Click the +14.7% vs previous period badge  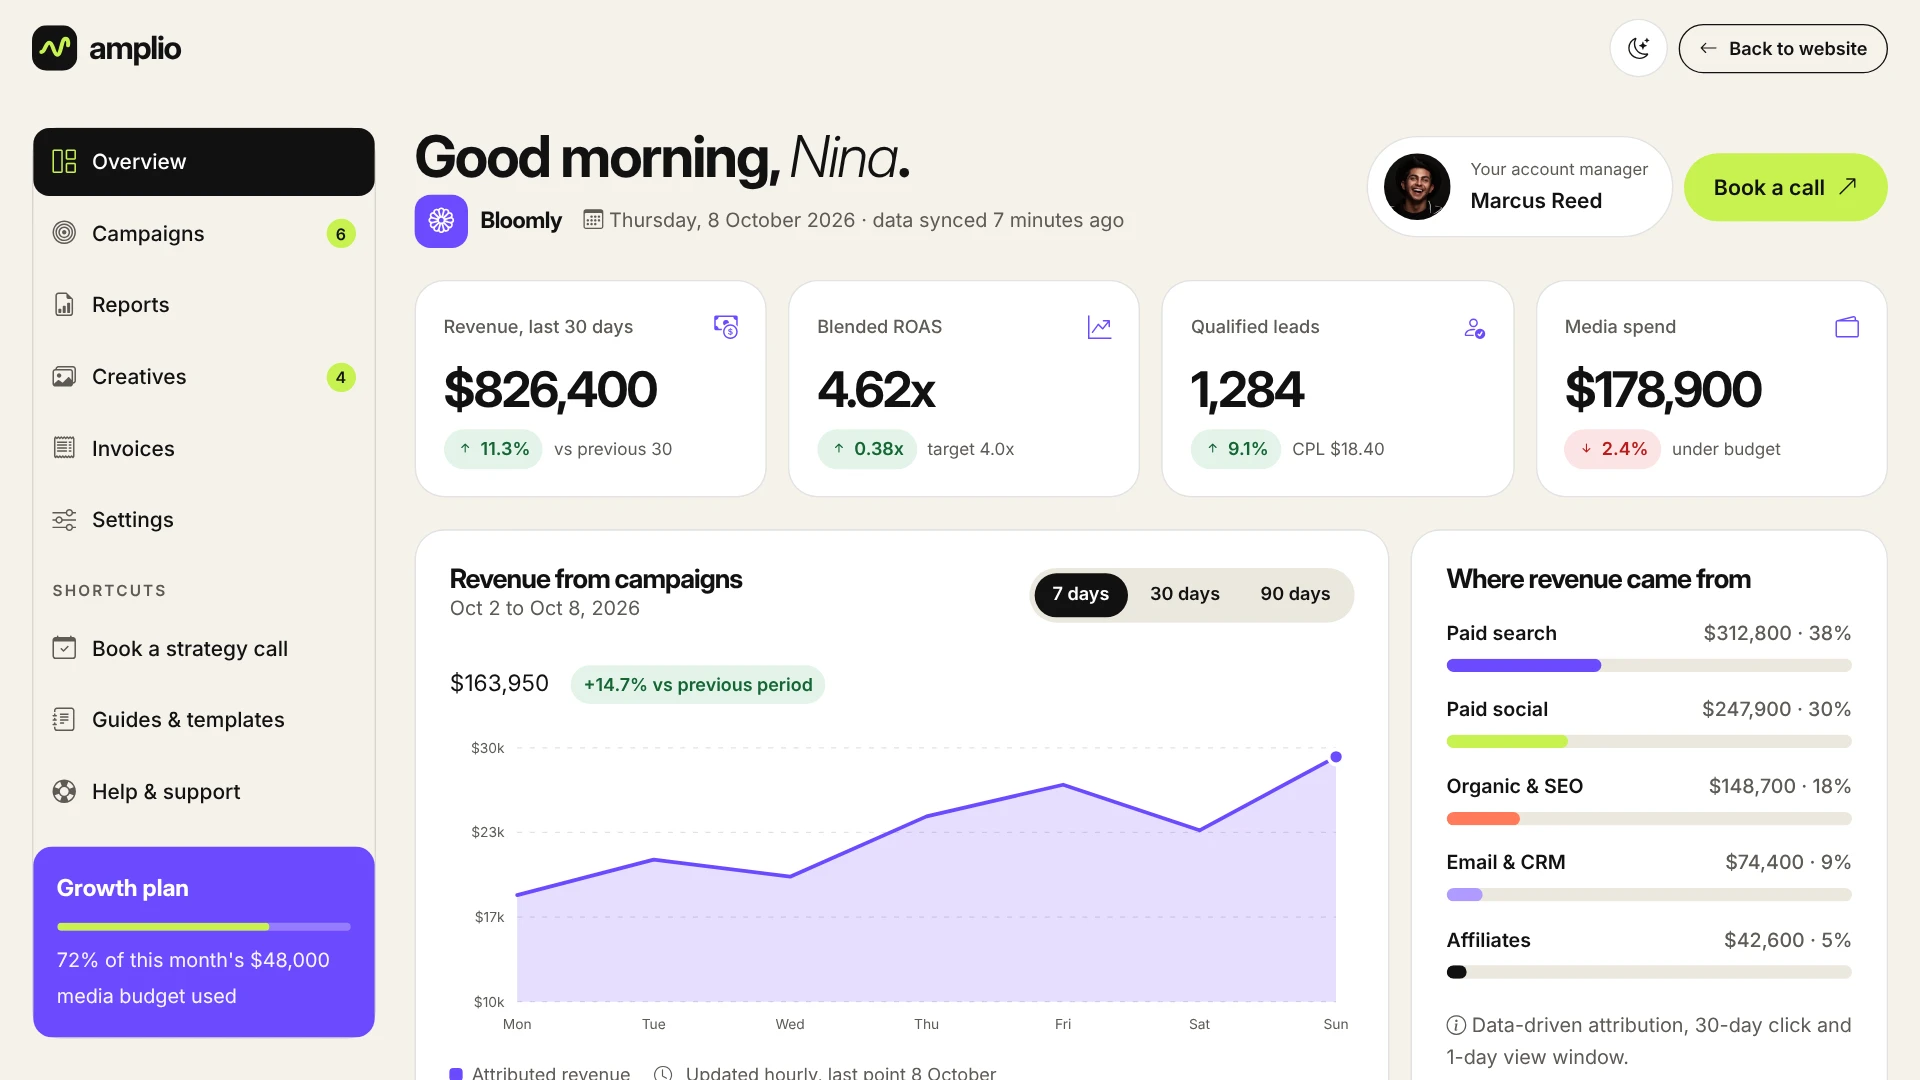click(698, 685)
